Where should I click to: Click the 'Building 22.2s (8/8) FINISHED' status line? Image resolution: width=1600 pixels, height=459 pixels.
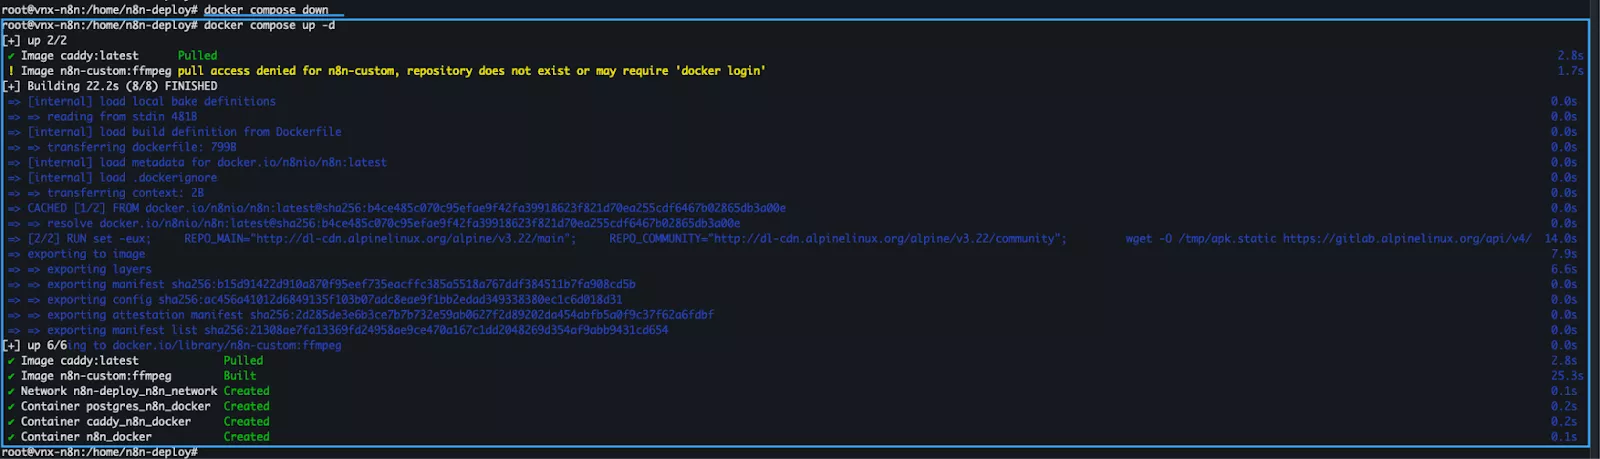tap(121, 86)
